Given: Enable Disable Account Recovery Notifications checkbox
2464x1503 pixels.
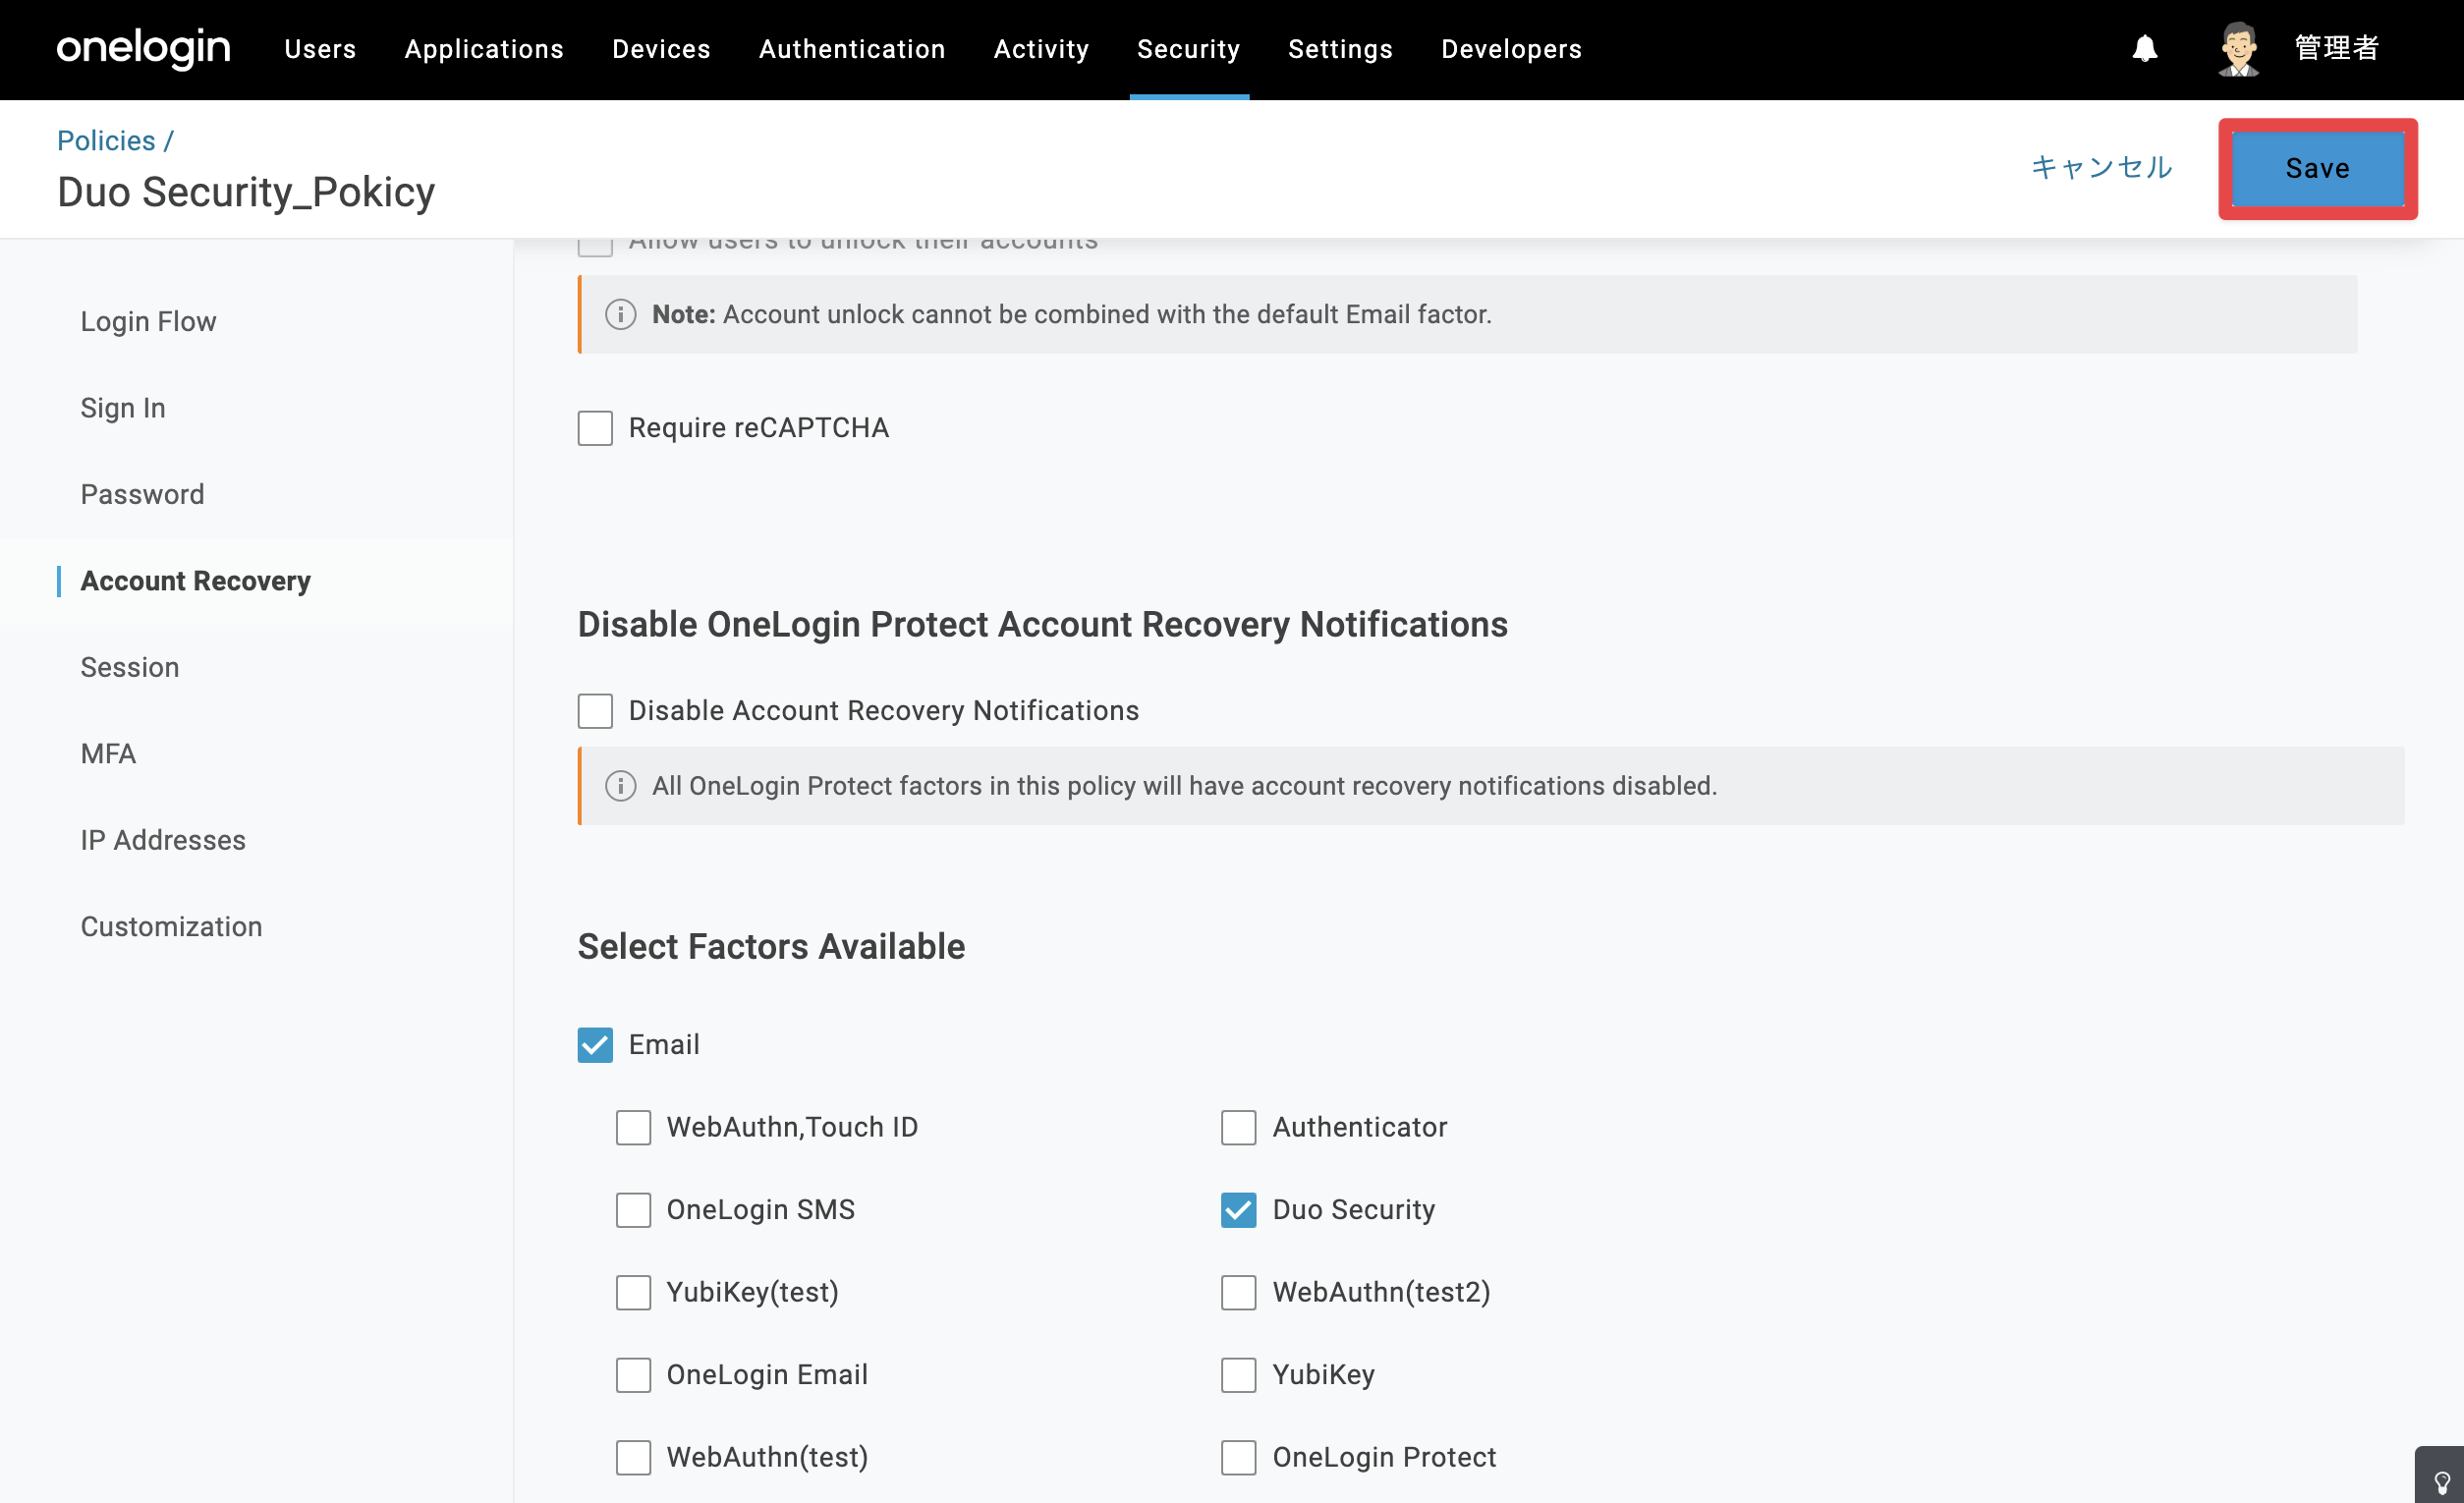Looking at the screenshot, I should pyautogui.click(x=595, y=711).
